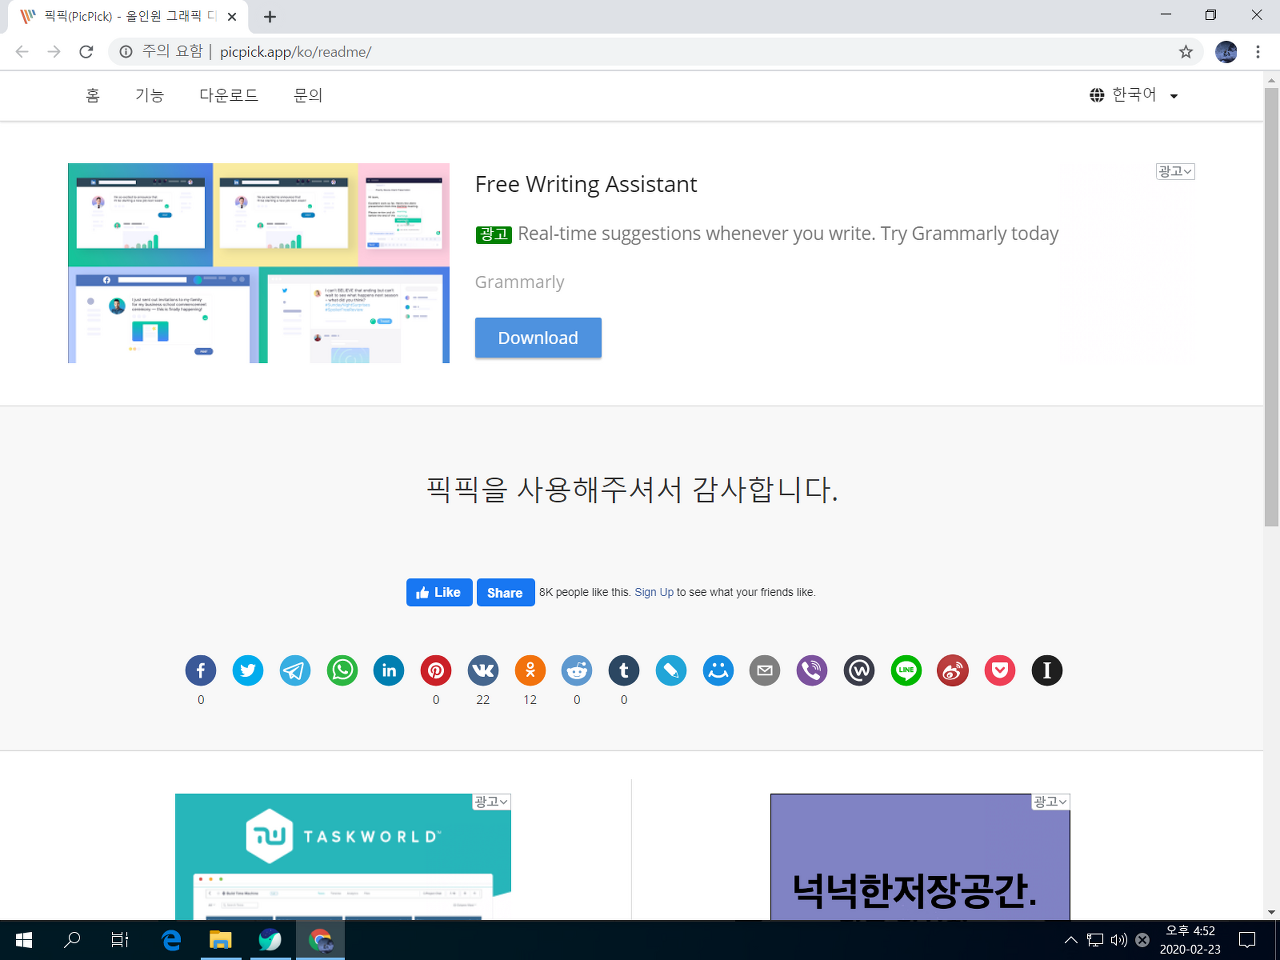Image resolution: width=1280 pixels, height=960 pixels.
Task: Expand the 광고 menu on purple storage ad
Action: 1051,802
